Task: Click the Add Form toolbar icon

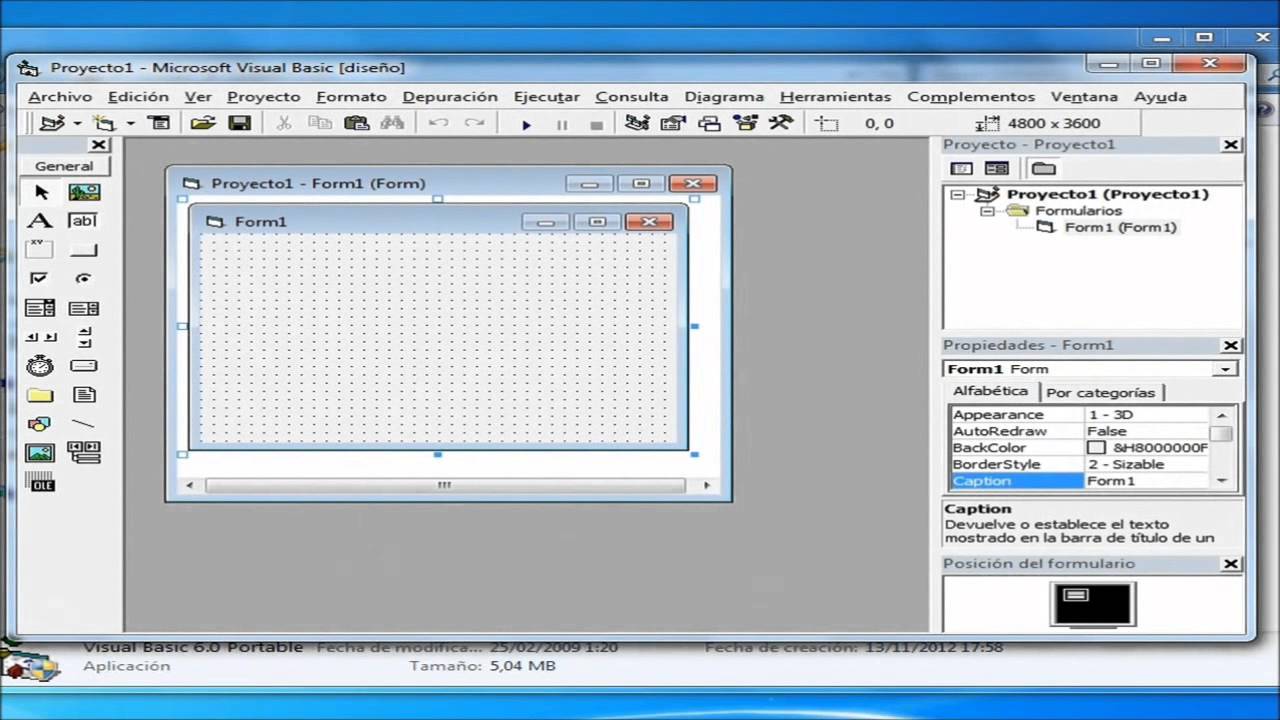Action: 104,123
